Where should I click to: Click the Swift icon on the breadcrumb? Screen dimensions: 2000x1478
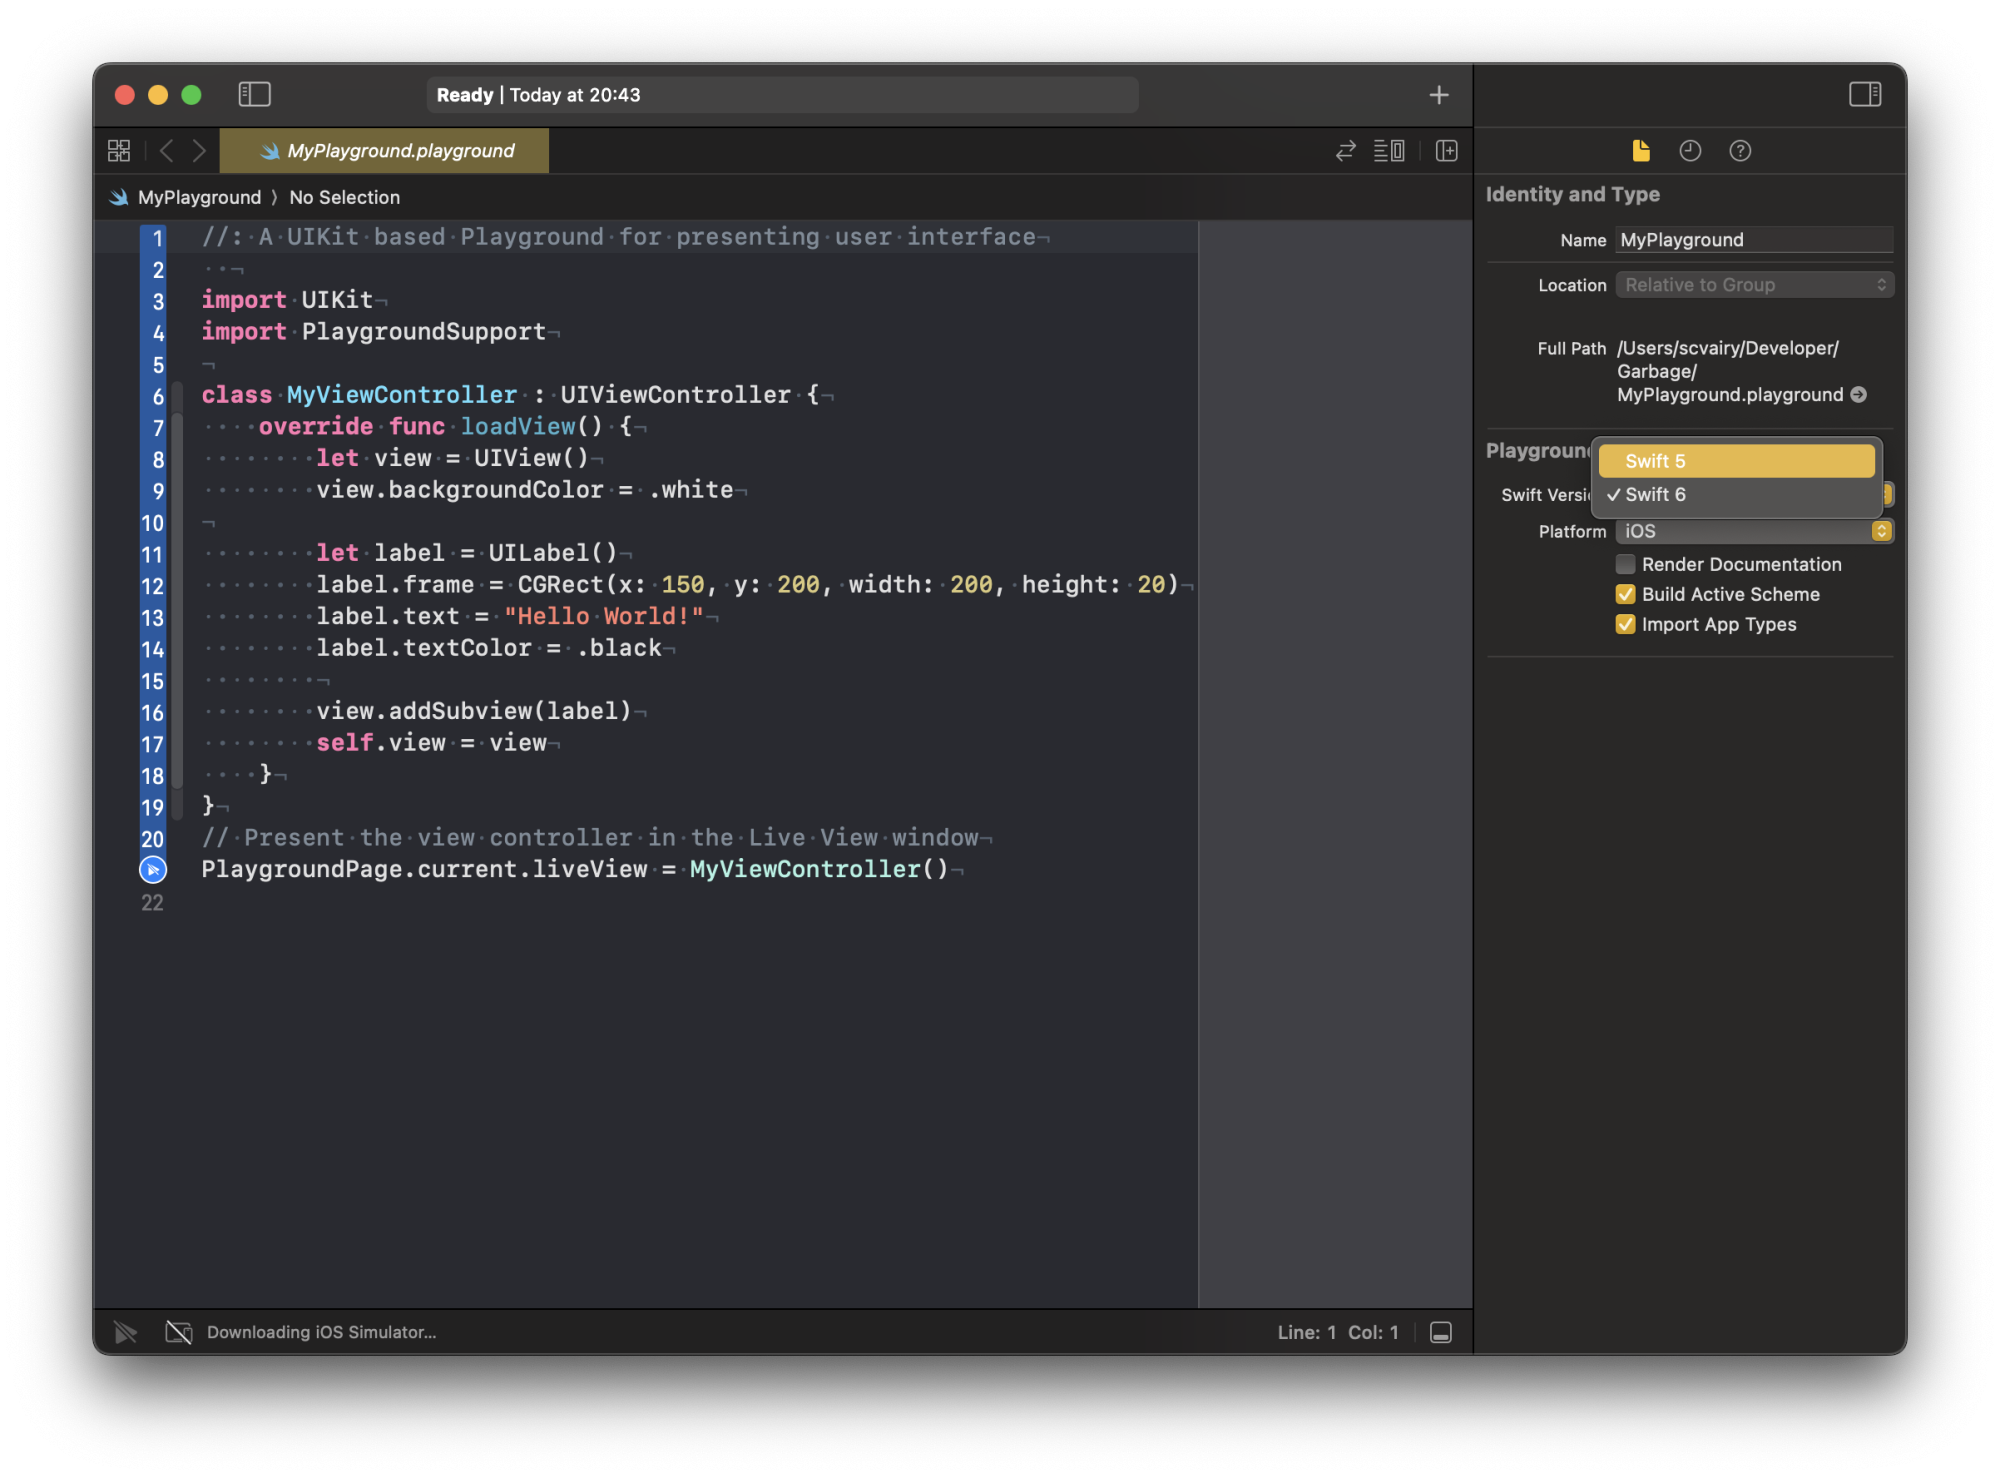click(x=119, y=197)
